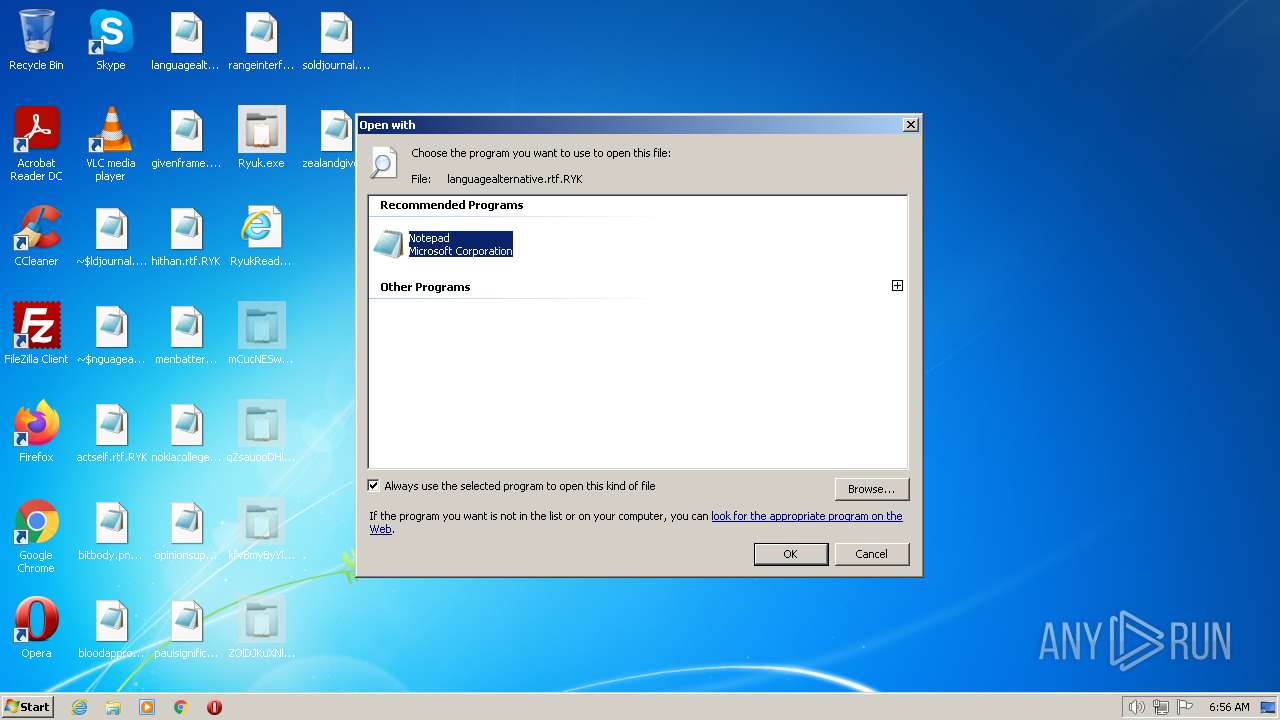This screenshot has width=1280, height=720.
Task: Close the Open with dialog
Action: (910, 125)
